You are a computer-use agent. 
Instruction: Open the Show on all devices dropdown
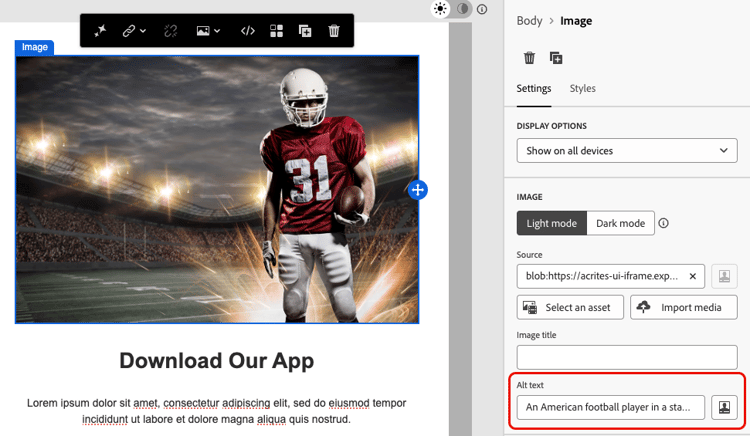[x=627, y=151]
